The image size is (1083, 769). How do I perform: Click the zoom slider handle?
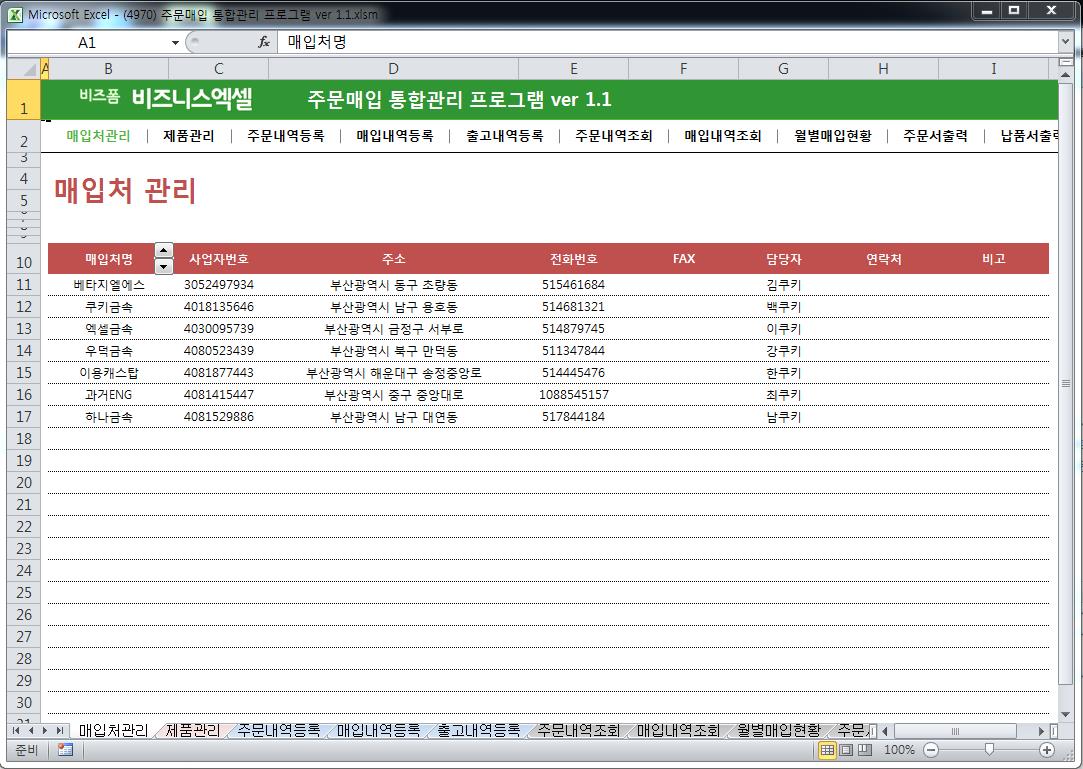[989, 750]
